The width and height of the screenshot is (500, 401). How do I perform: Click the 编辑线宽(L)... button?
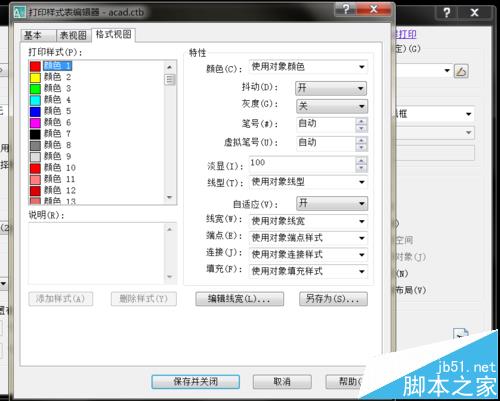tap(240, 299)
